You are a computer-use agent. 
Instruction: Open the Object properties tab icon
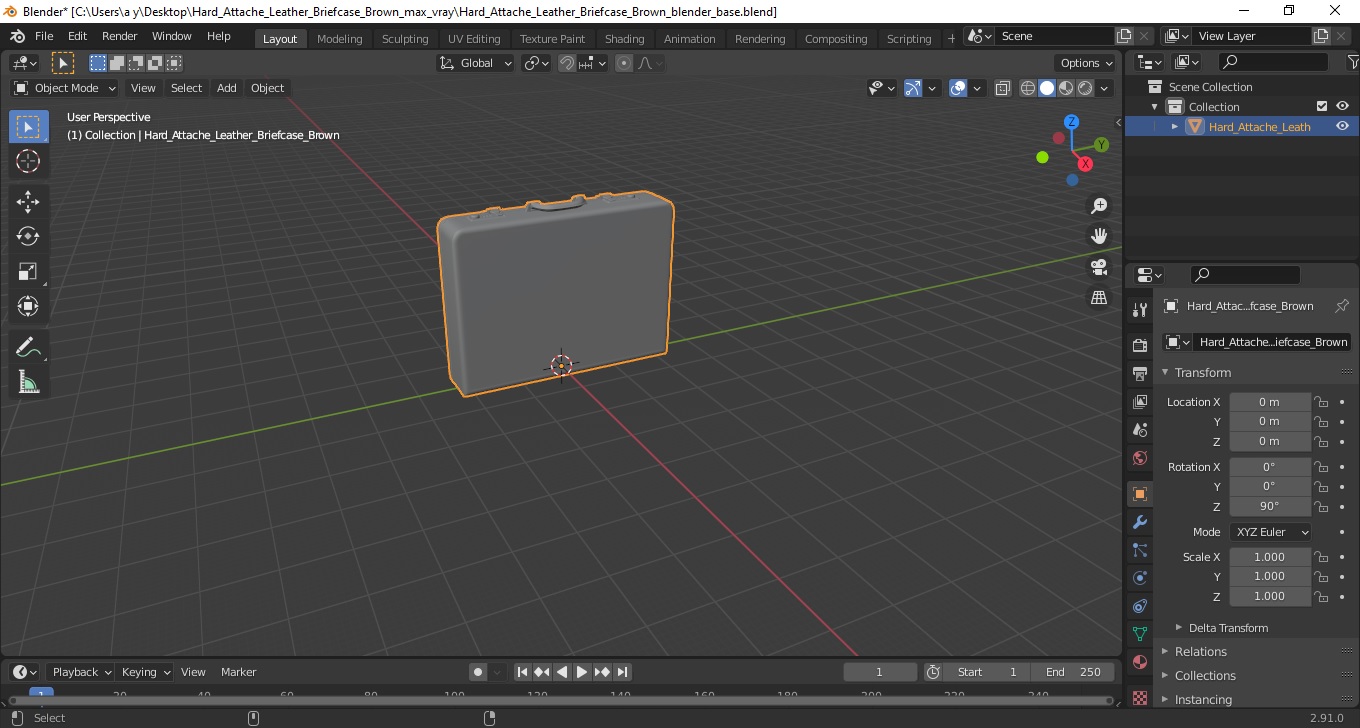(1139, 494)
